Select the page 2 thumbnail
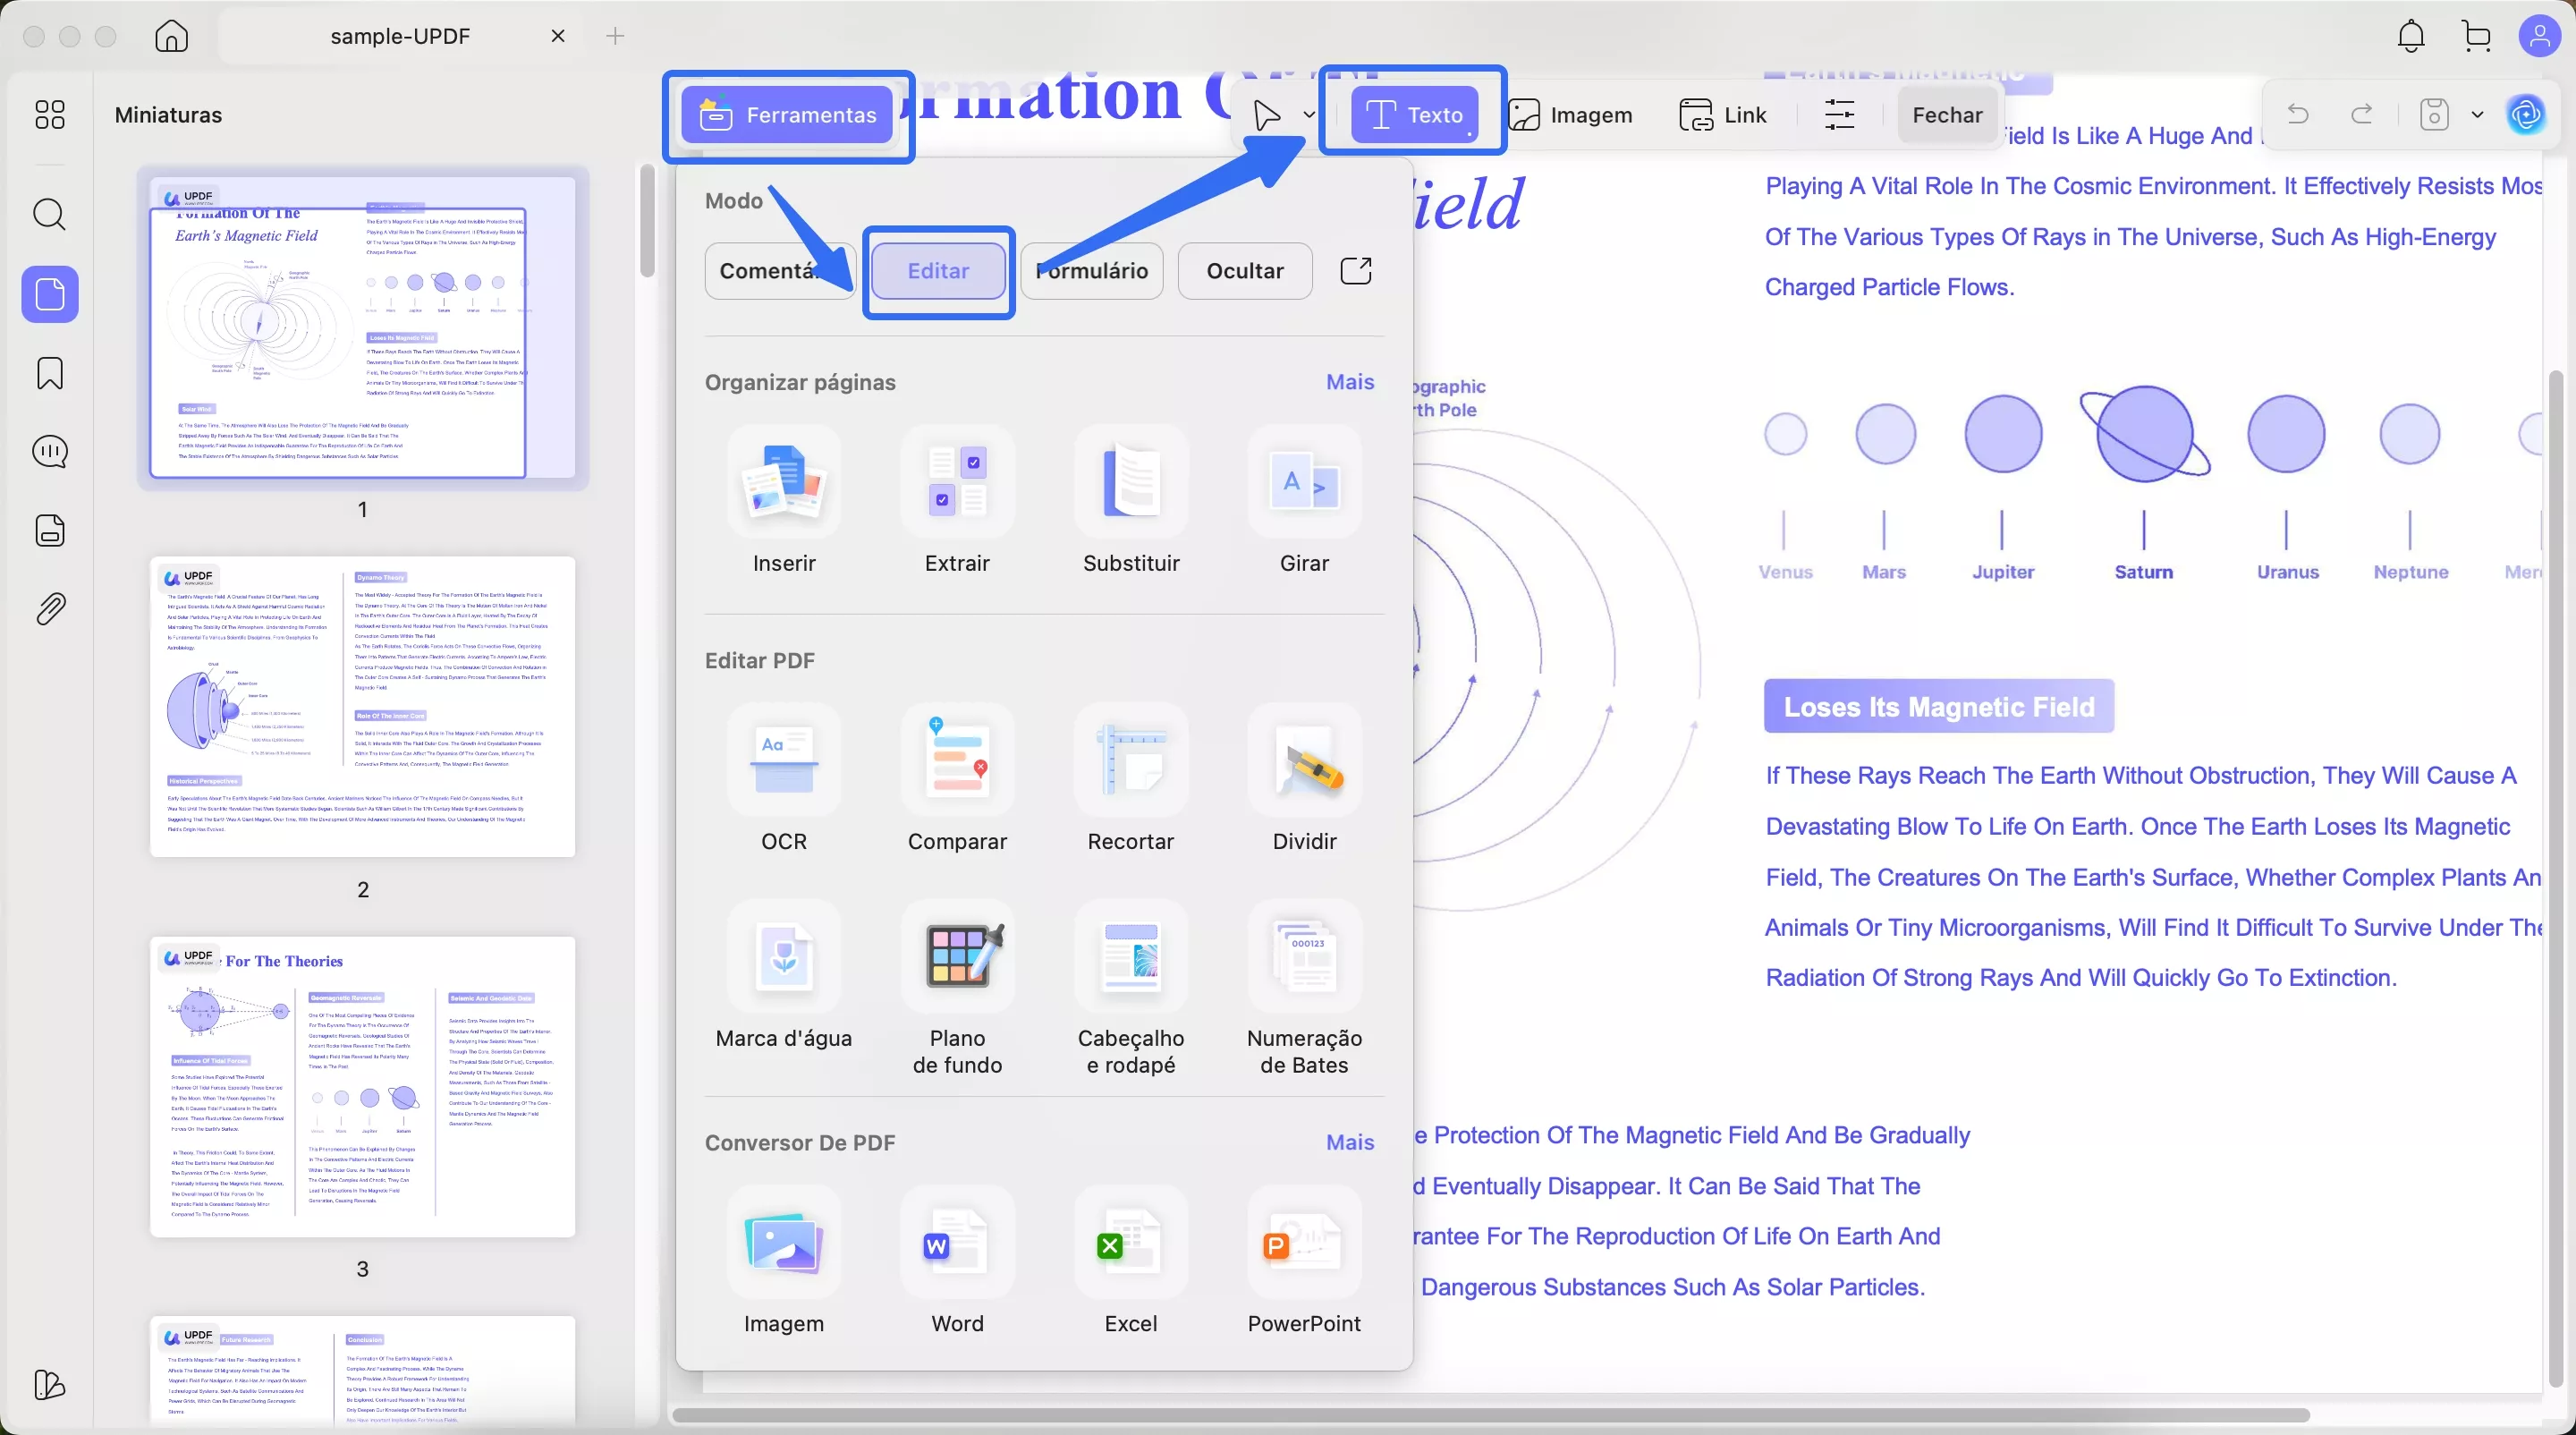The height and width of the screenshot is (1435, 2576). [x=362, y=706]
